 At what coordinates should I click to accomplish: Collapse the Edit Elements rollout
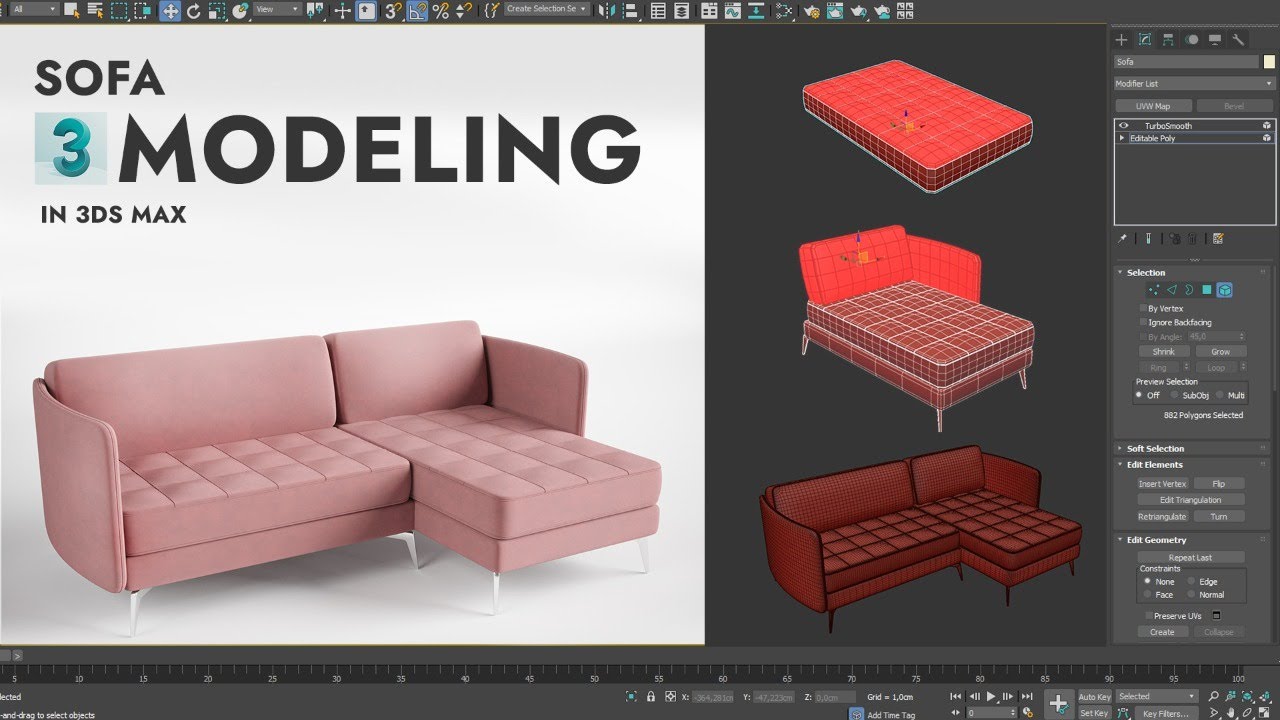click(x=1120, y=464)
